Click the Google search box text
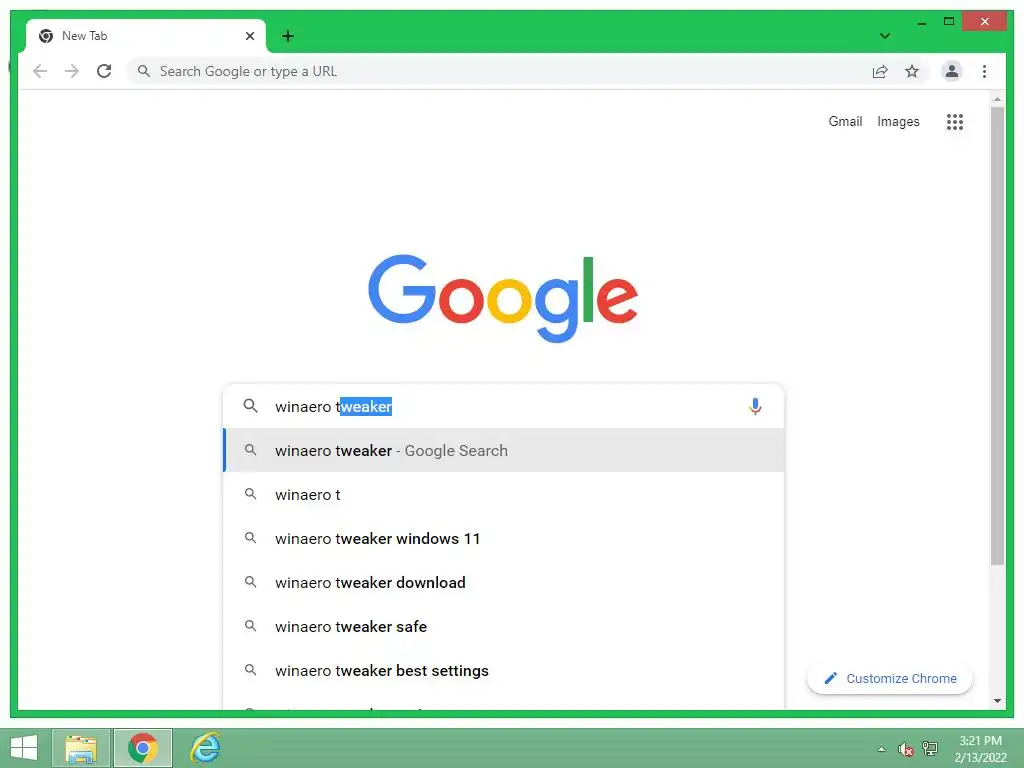The width and height of the screenshot is (1024, 768). 333,406
